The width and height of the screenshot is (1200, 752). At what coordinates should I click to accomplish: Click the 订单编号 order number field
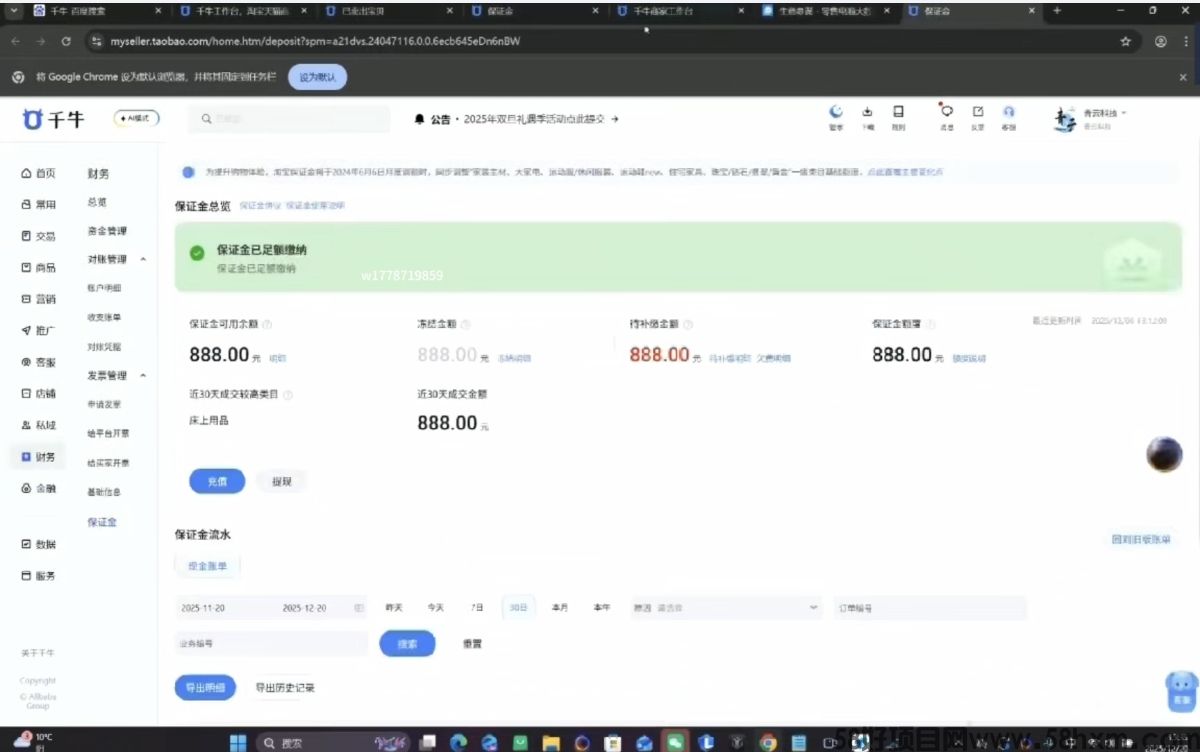pyautogui.click(x=929, y=608)
